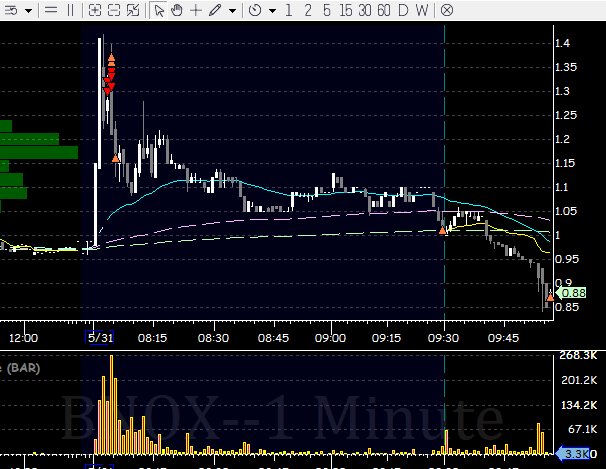Click the 3.3K volume value tag
This screenshot has height=469, width=606.
tap(573, 454)
